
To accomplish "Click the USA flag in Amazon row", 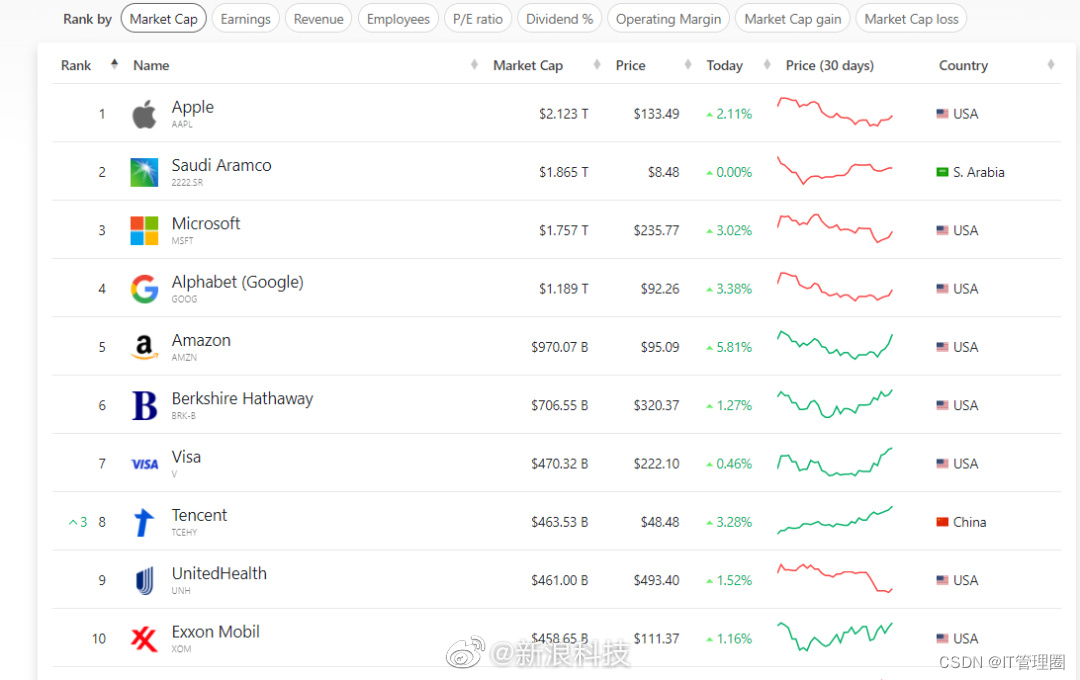I will (x=942, y=347).
